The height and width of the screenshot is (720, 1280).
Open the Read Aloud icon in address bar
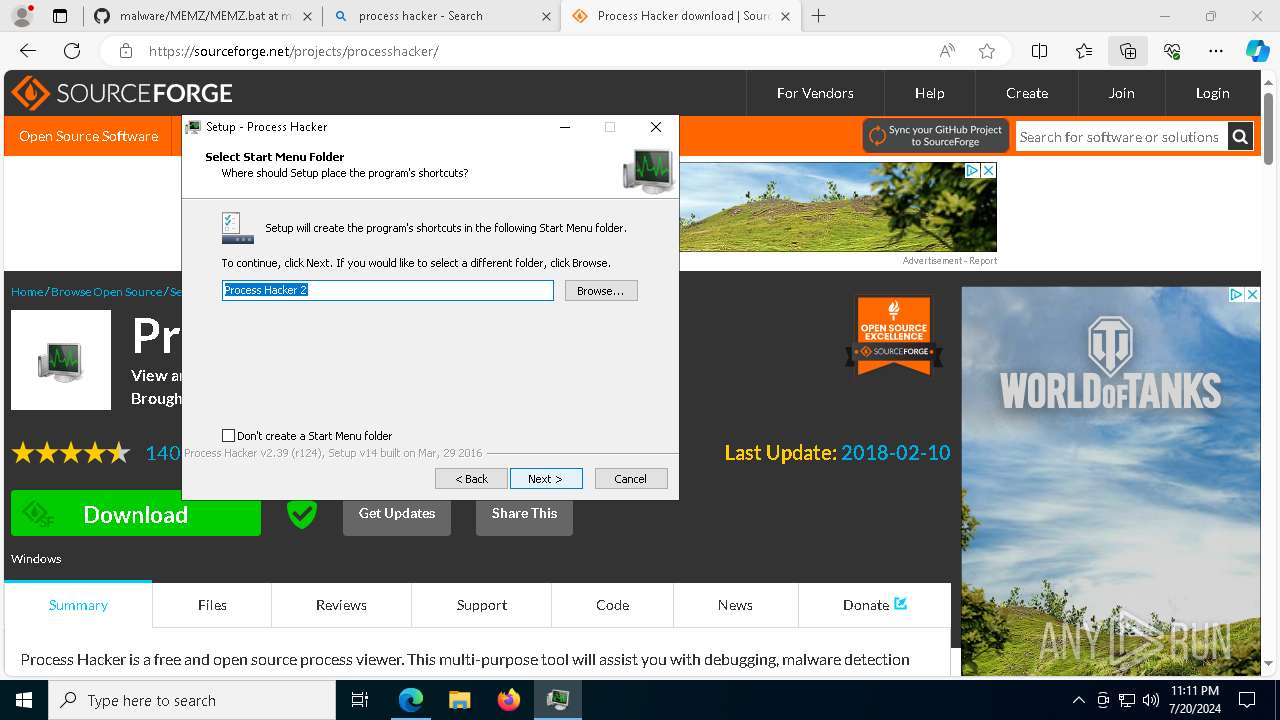946,51
